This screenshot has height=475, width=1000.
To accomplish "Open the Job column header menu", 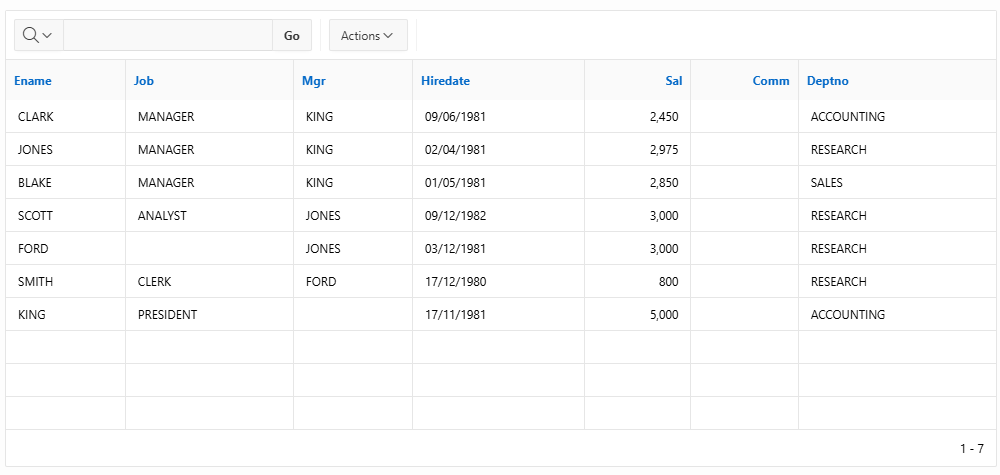I will (x=144, y=81).
